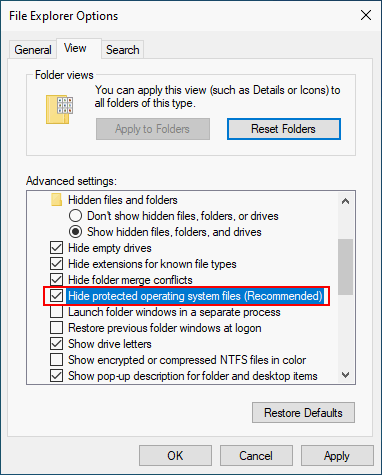Uncheck Hide empty drives
This screenshot has width=382, height=475.
tap(56, 248)
